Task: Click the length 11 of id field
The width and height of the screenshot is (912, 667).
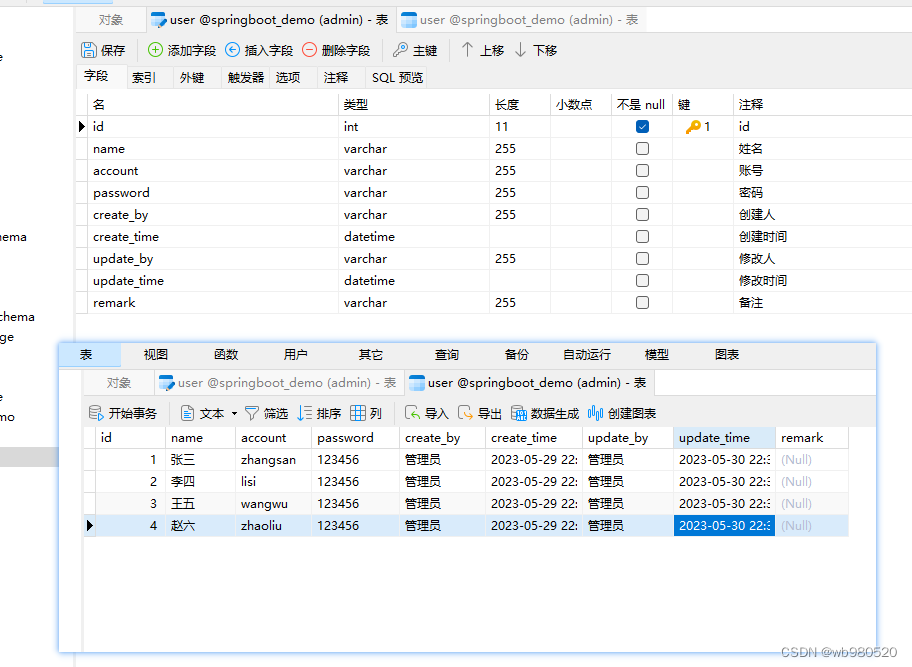Action: click(501, 127)
